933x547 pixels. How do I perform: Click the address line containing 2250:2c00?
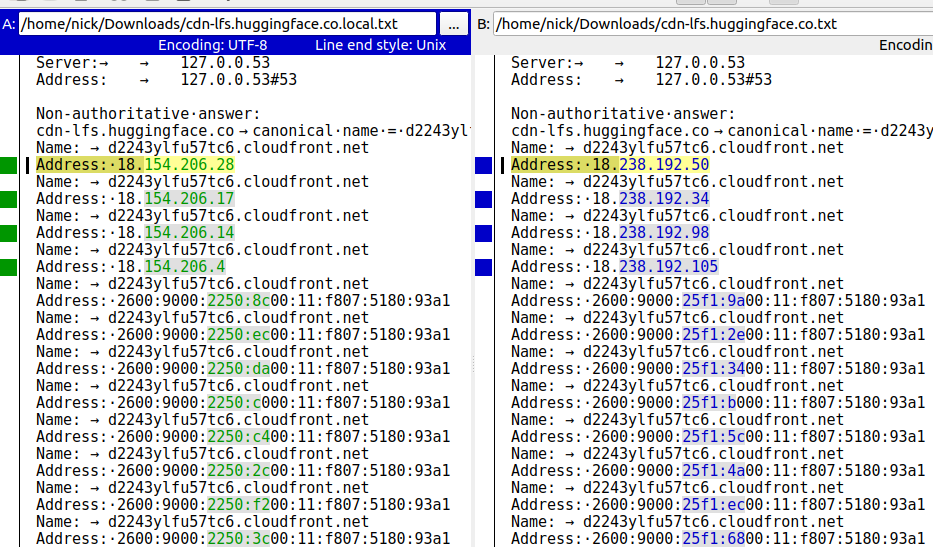point(243,470)
